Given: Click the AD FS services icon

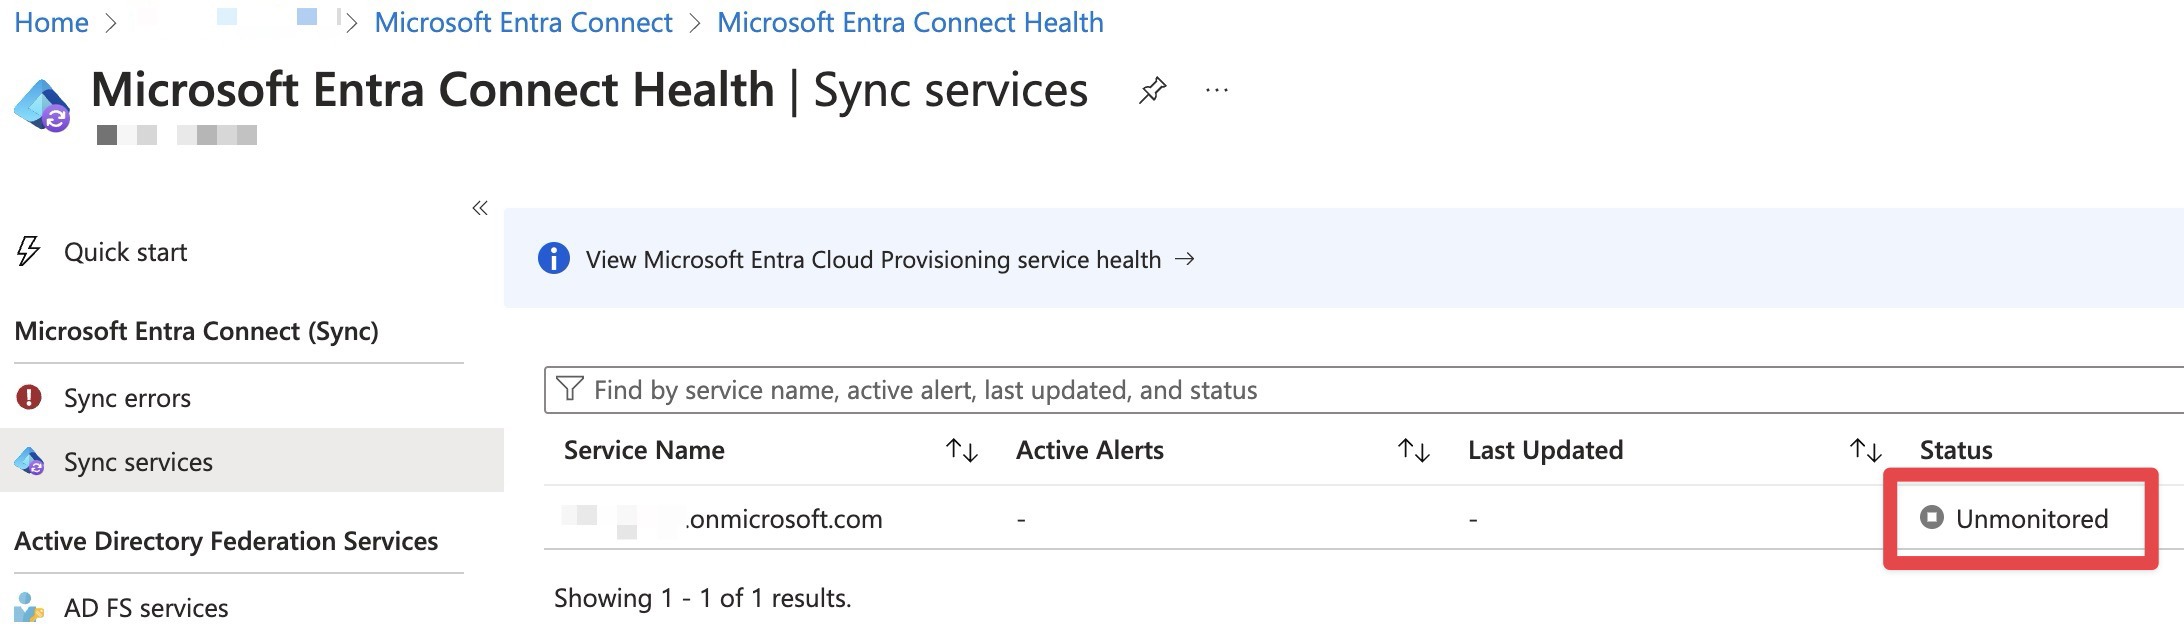Looking at the screenshot, I should (x=29, y=607).
